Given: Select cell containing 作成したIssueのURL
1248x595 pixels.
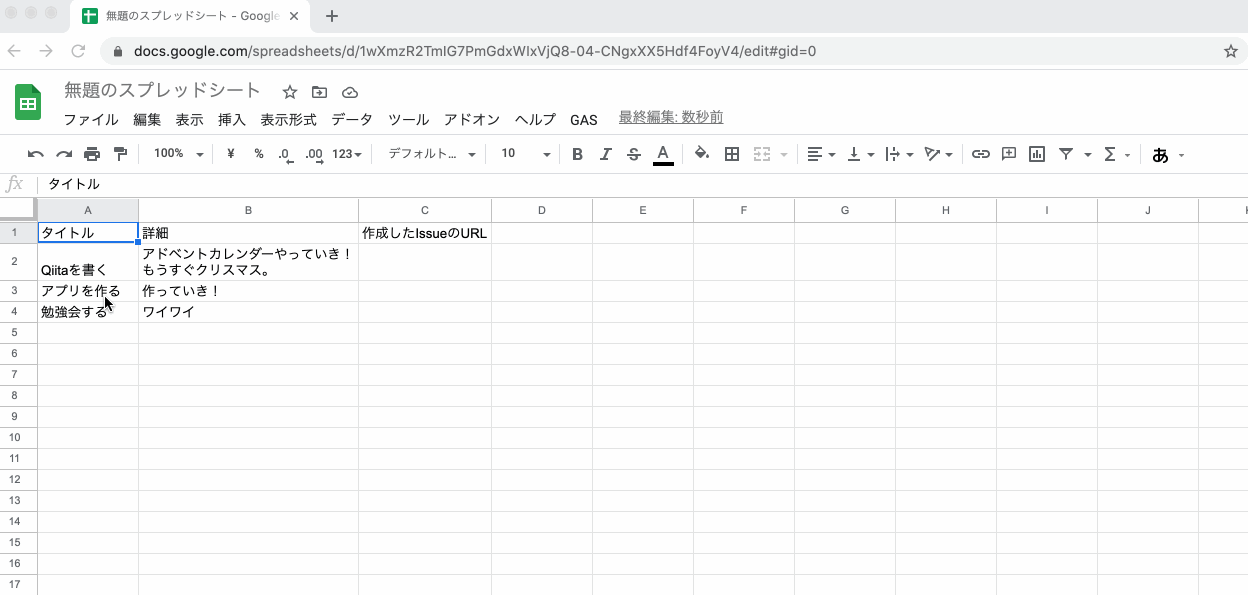Looking at the screenshot, I should pyautogui.click(x=425, y=233).
